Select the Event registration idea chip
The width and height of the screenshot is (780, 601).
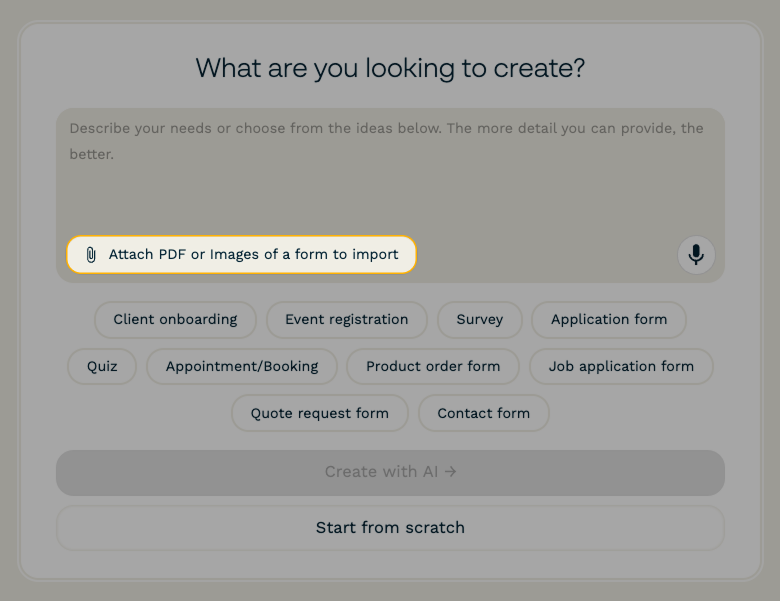(x=347, y=319)
